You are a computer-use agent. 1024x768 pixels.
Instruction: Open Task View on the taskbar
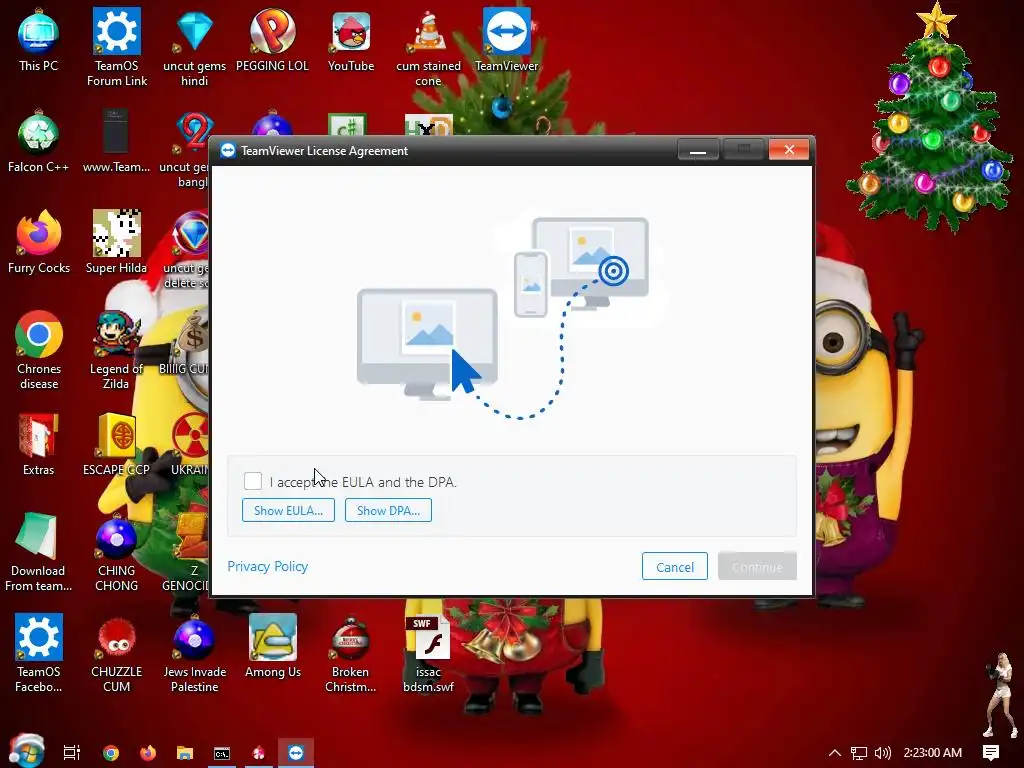tap(72, 753)
